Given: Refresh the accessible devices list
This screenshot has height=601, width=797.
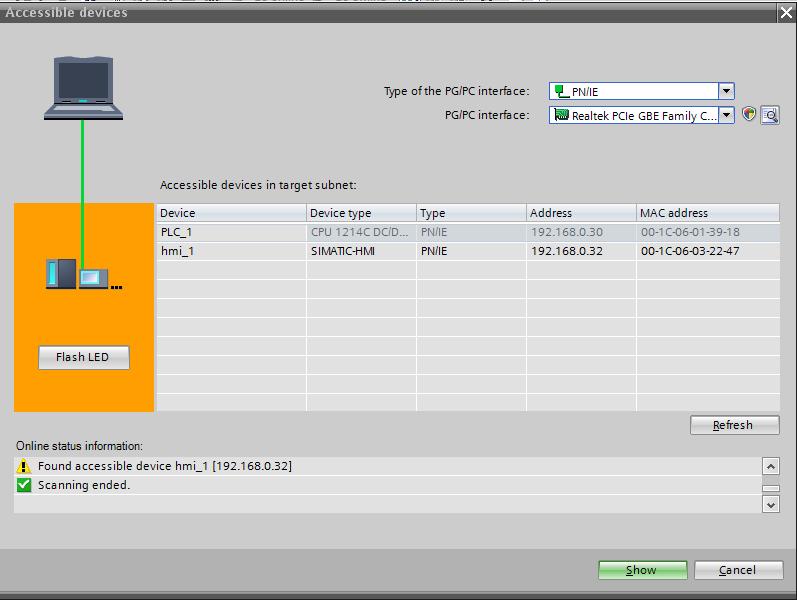Looking at the screenshot, I should point(734,425).
